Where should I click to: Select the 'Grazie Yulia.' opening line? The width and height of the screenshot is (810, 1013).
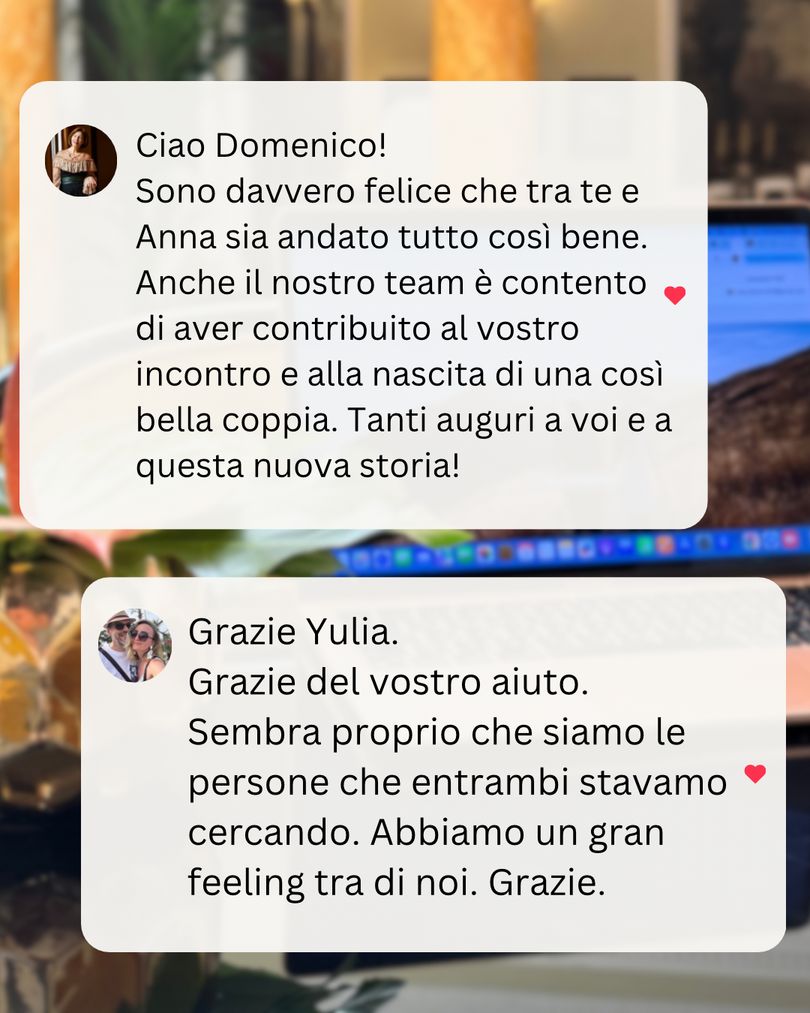[x=293, y=632]
